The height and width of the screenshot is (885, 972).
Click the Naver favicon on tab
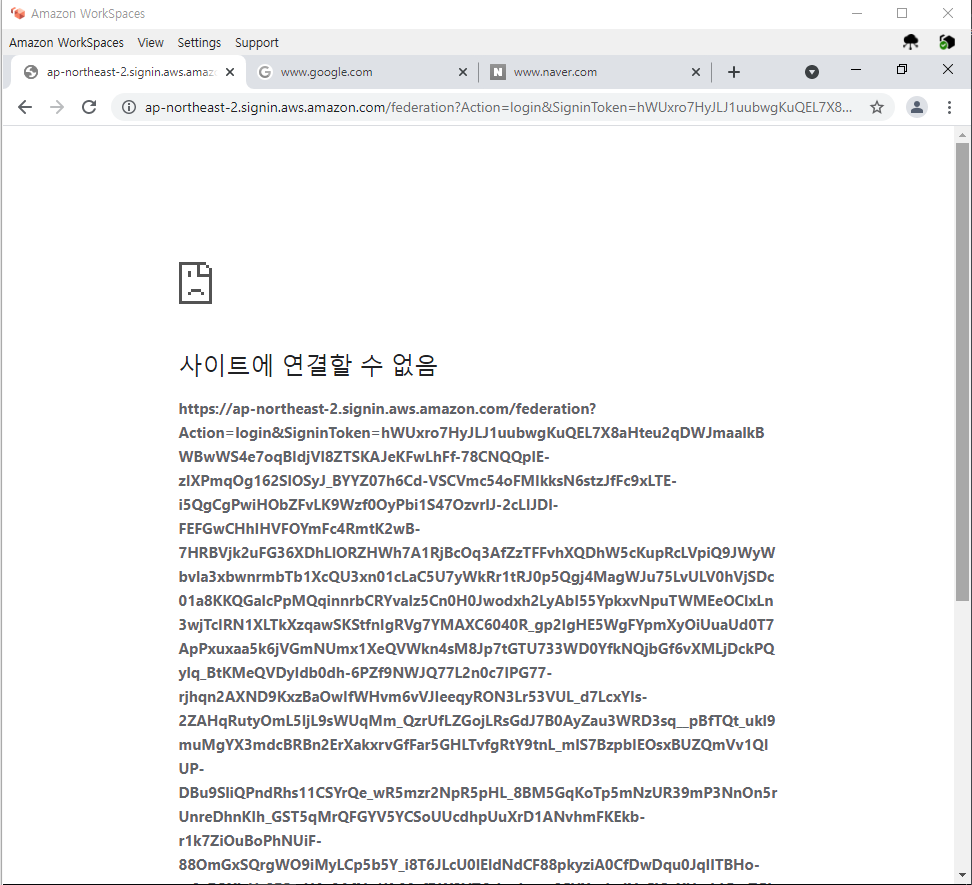[498, 72]
